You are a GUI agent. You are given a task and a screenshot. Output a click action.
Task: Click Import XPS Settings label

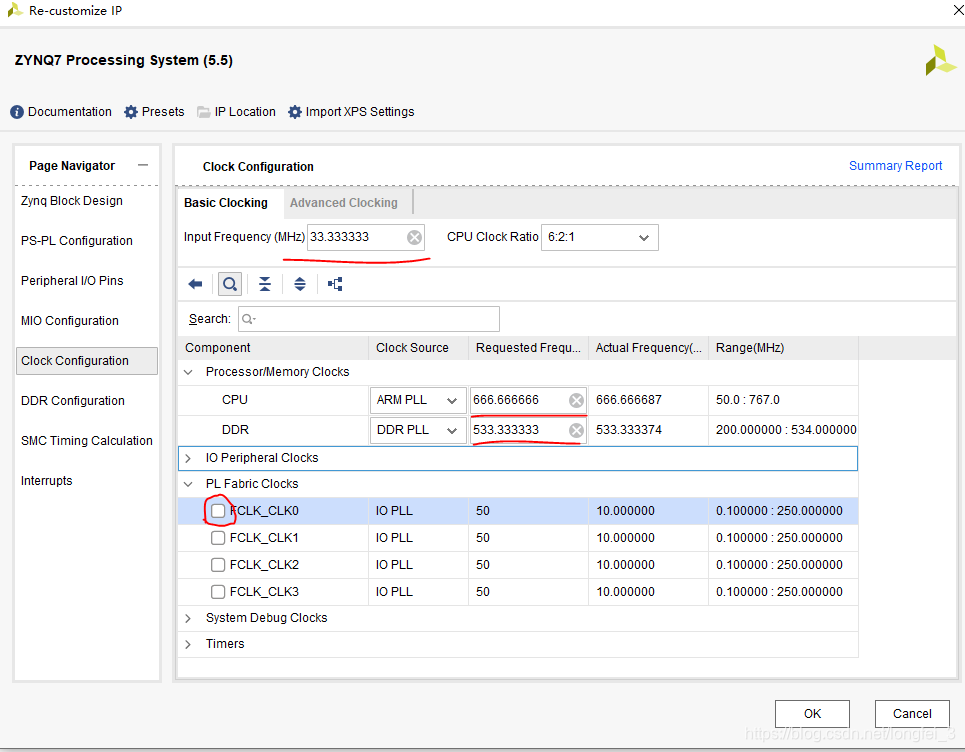(x=360, y=112)
